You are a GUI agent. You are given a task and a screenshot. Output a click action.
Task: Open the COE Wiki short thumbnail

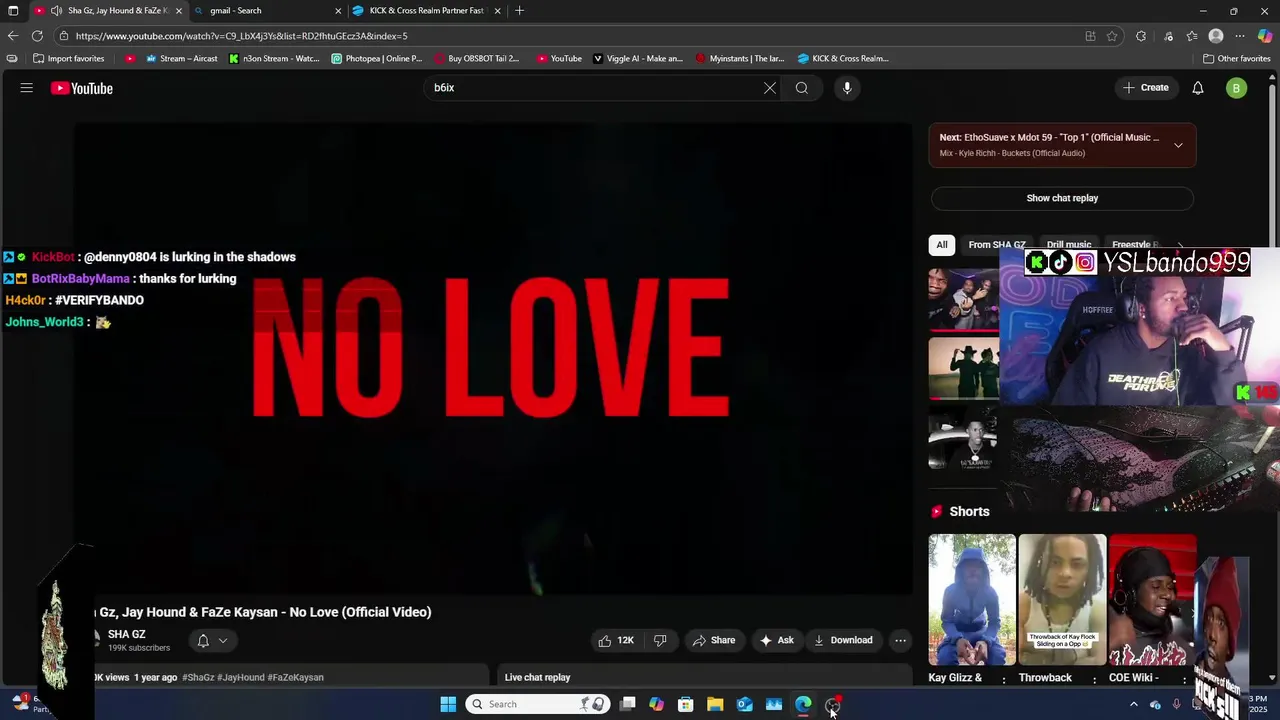(1152, 600)
